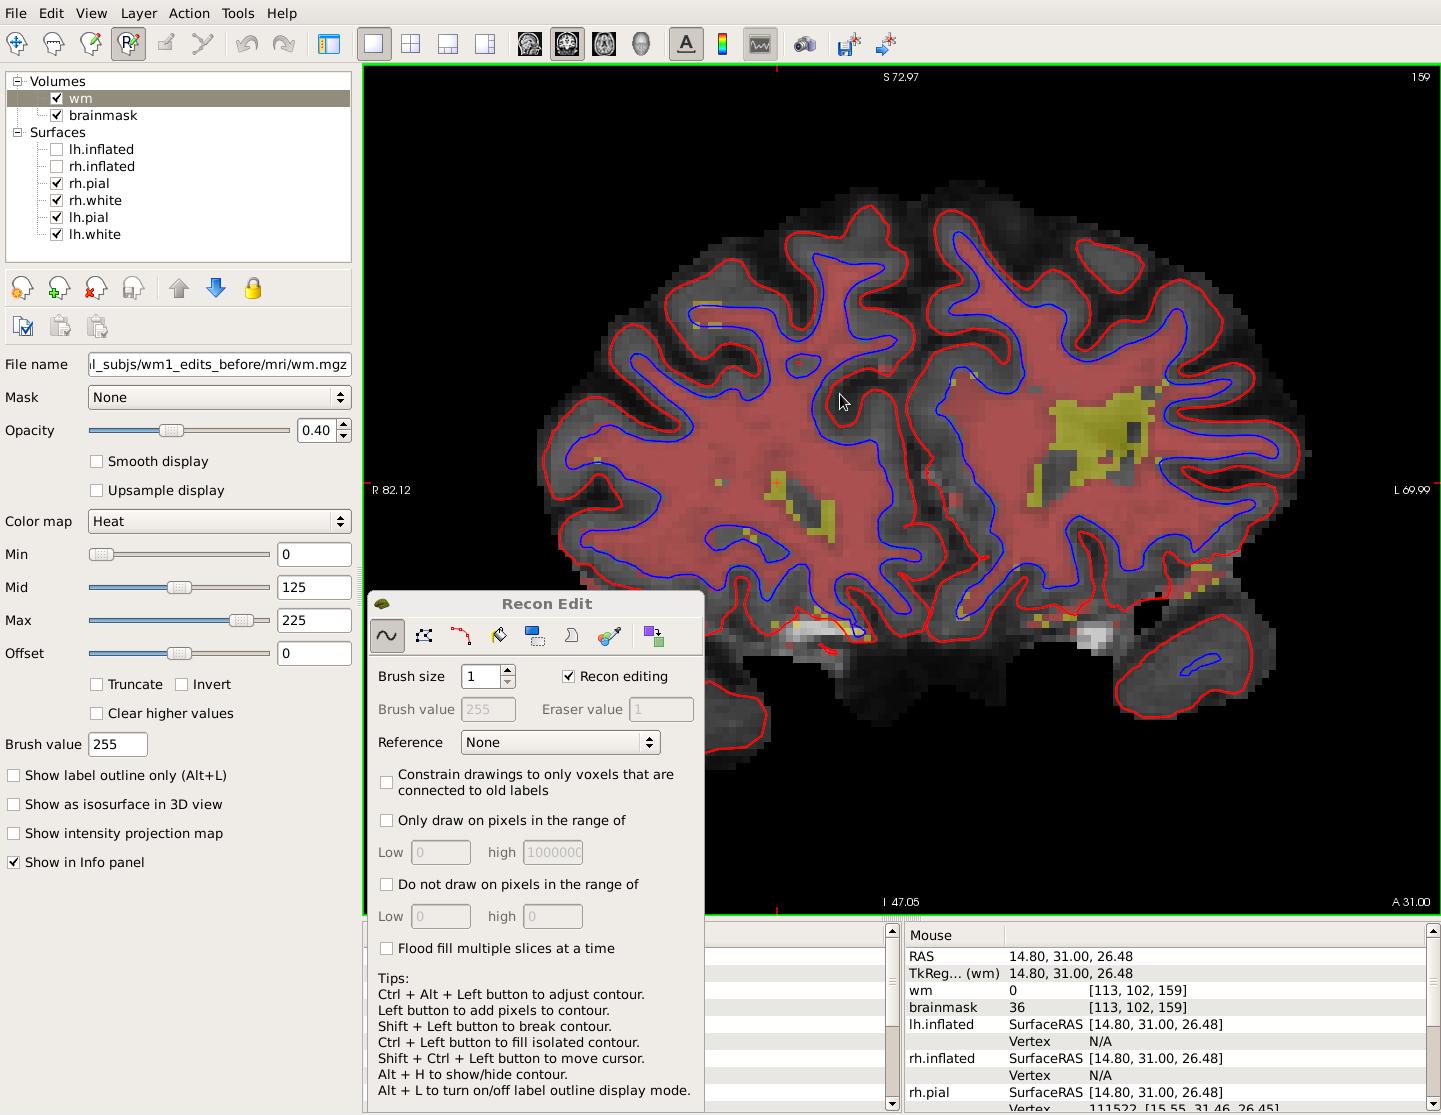Click the Opacity slider handle
Image resolution: width=1441 pixels, height=1115 pixels.
coord(172,431)
